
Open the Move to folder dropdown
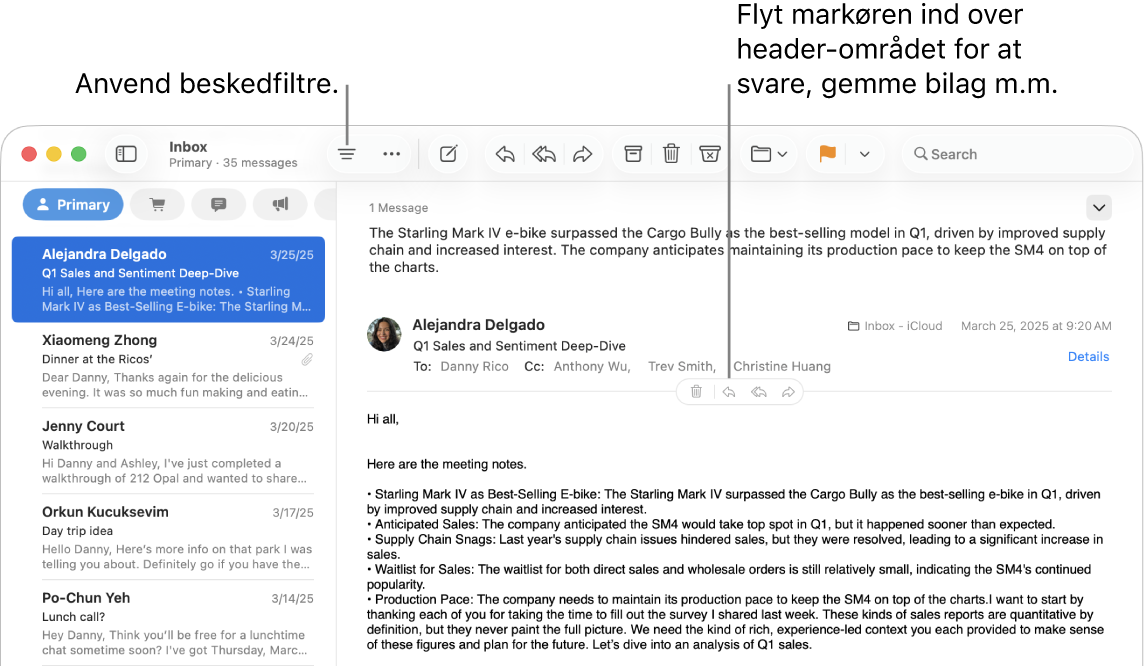769,154
